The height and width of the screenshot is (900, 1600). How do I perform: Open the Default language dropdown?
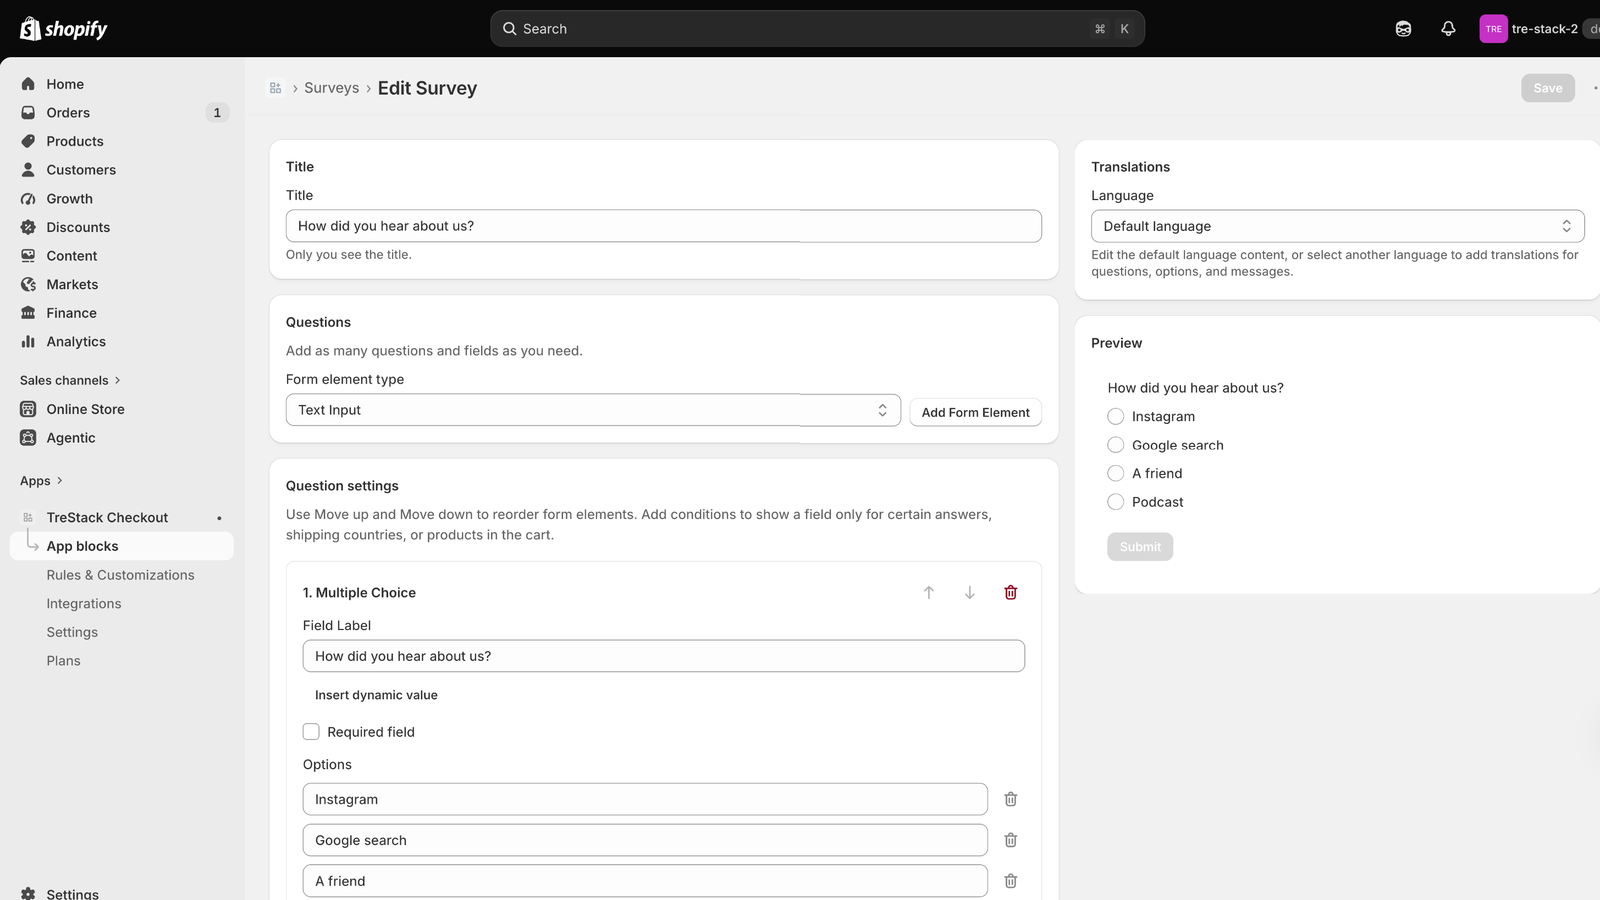pyautogui.click(x=1337, y=226)
